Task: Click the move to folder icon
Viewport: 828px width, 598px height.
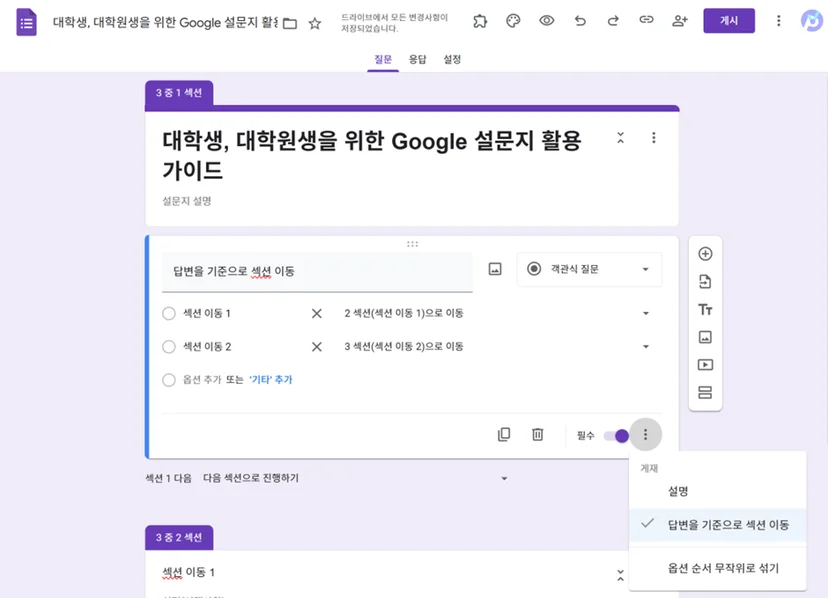Action: (290, 23)
